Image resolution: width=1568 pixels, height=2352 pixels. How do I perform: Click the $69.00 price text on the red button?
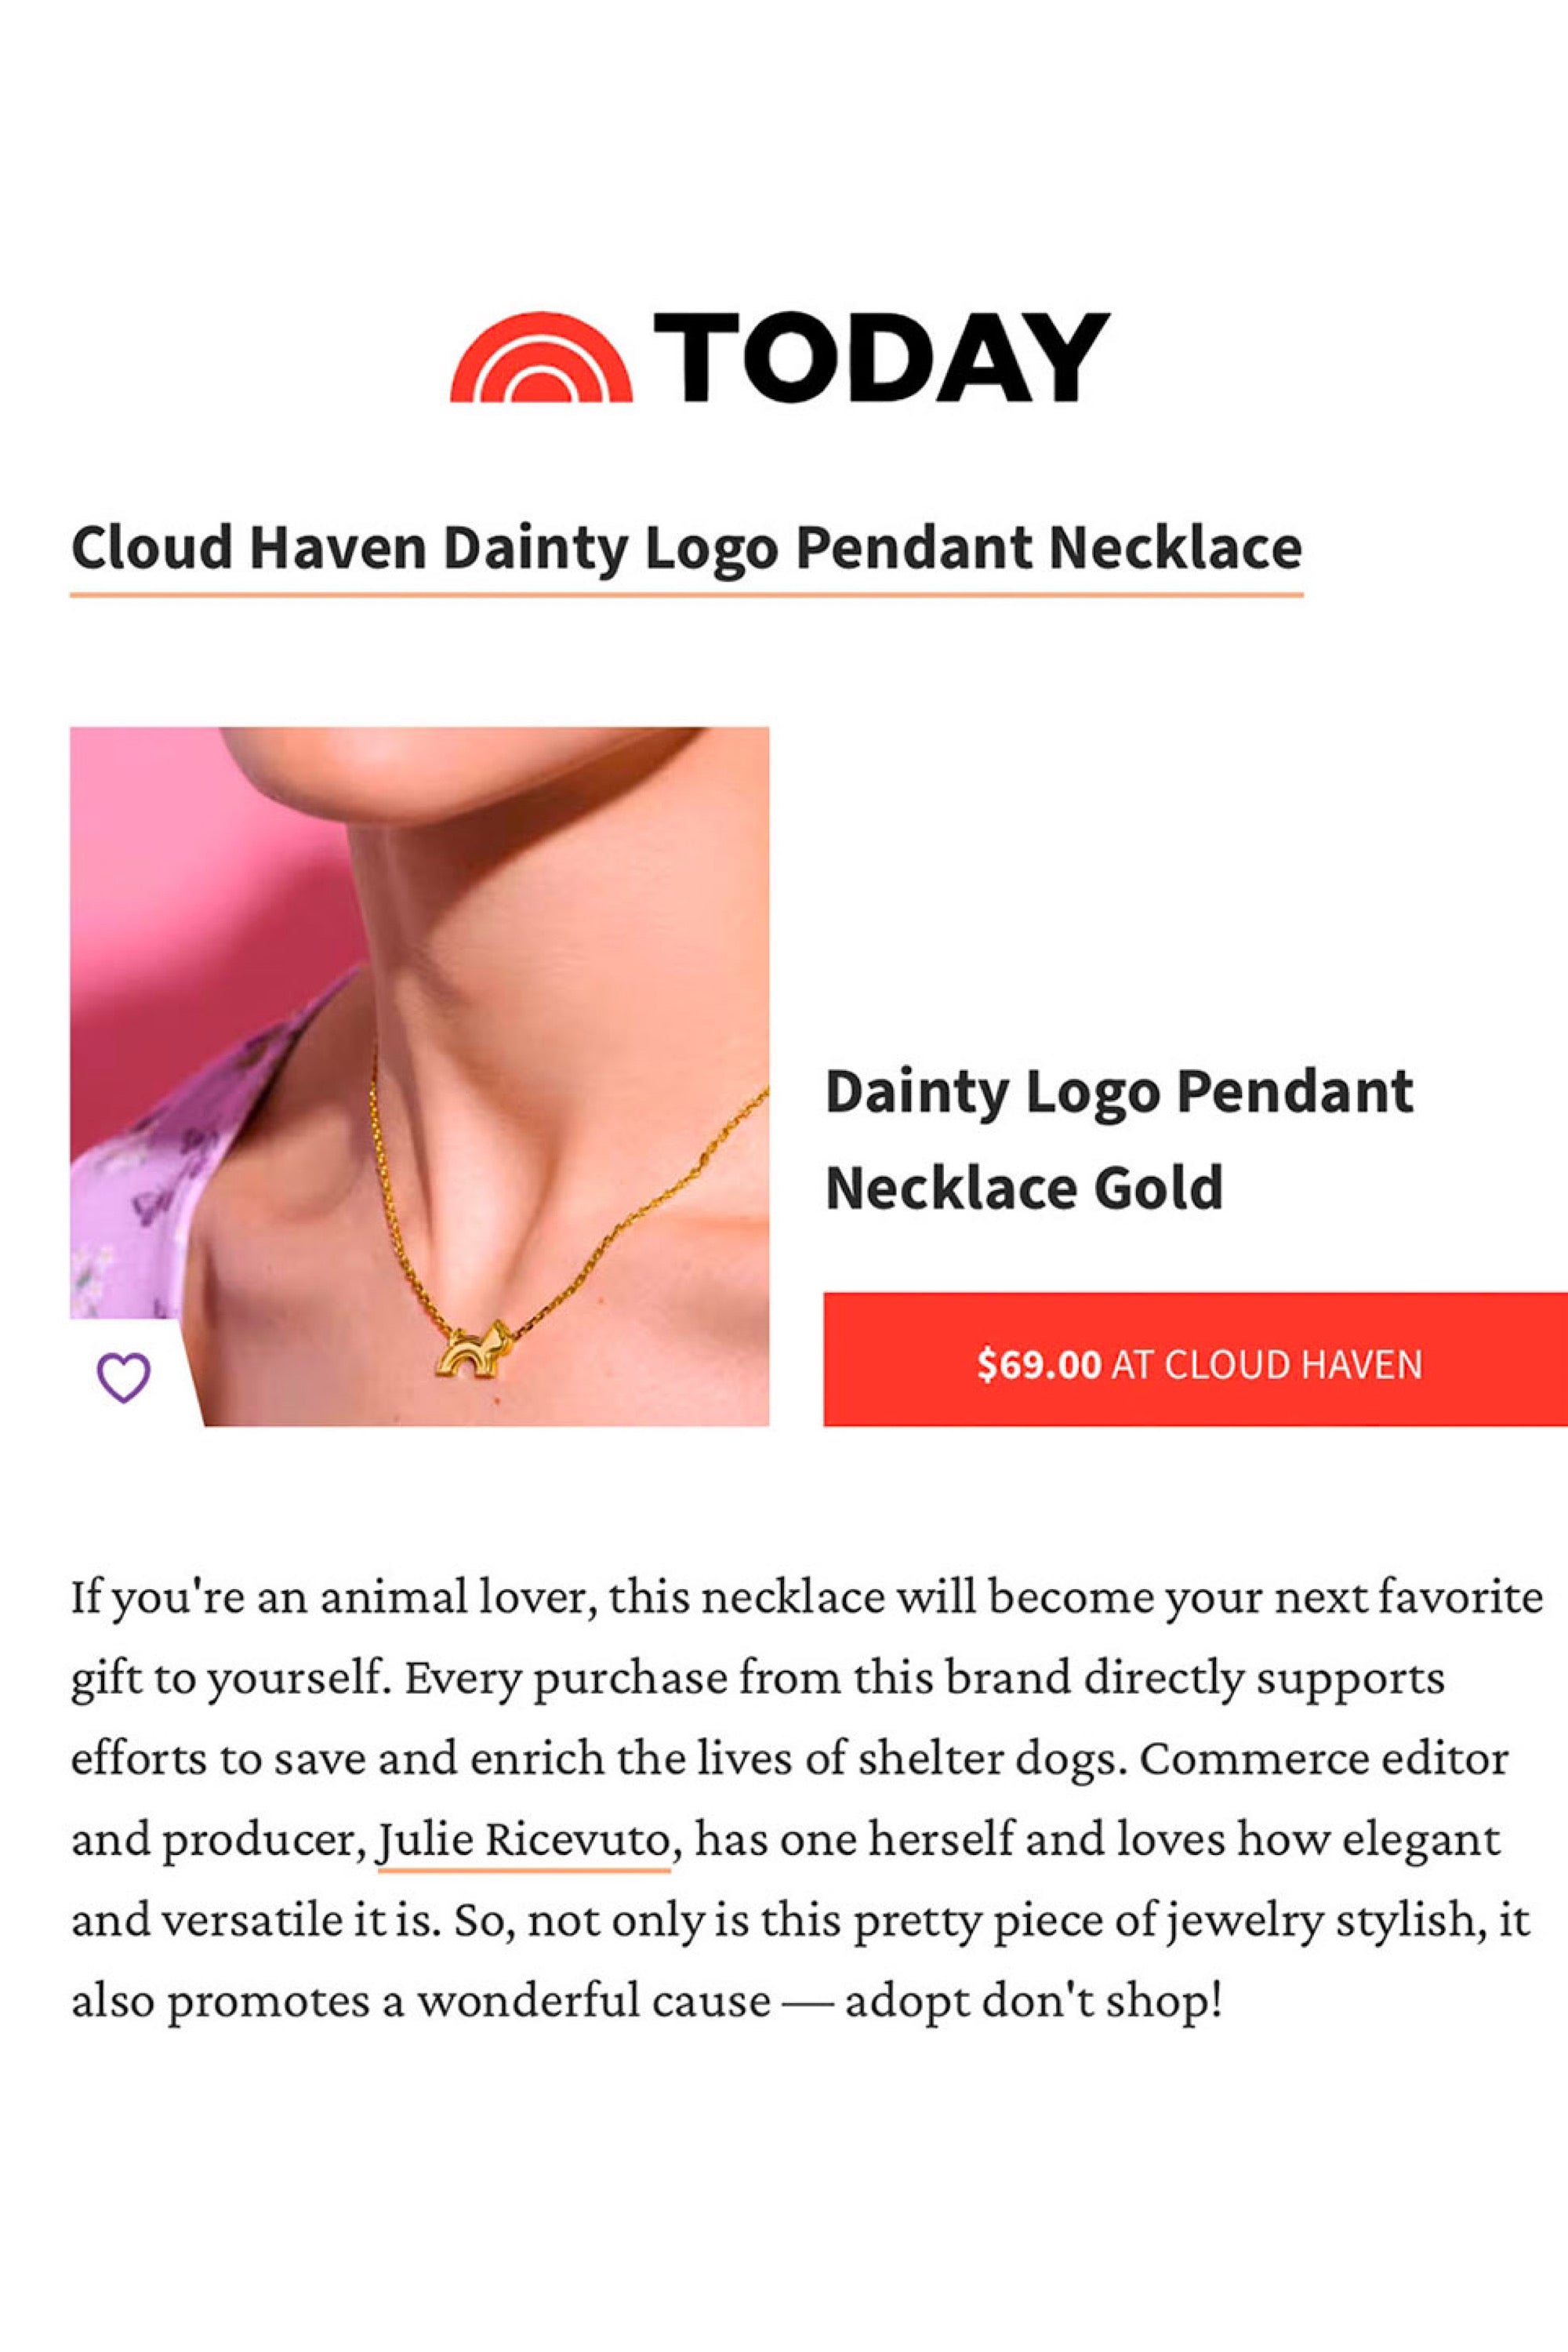pos(1039,1364)
